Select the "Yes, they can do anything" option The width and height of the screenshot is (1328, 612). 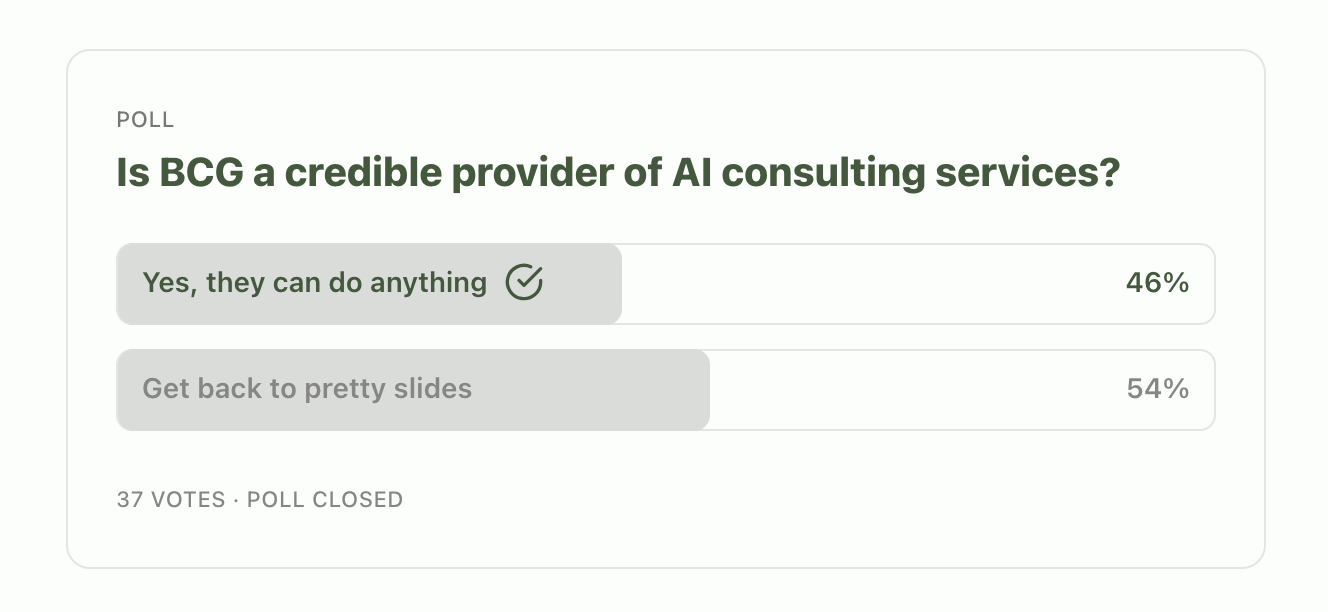[x=314, y=283]
